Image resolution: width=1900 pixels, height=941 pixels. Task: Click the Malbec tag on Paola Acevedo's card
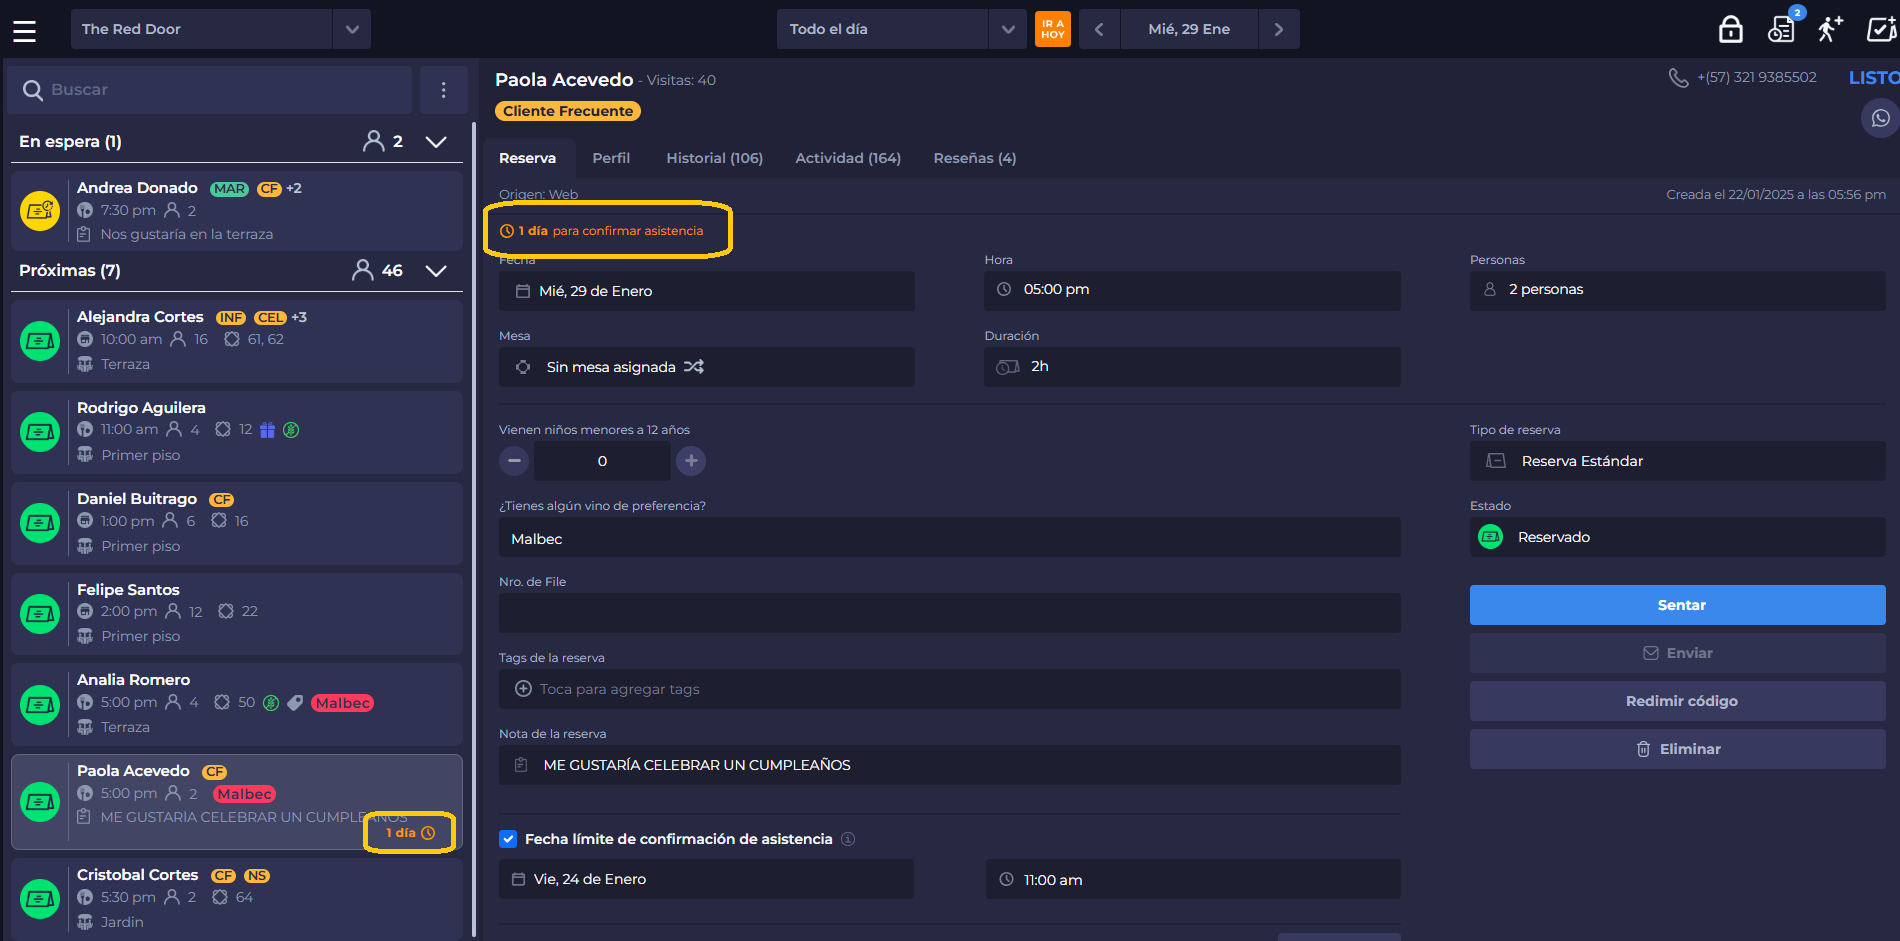(245, 794)
